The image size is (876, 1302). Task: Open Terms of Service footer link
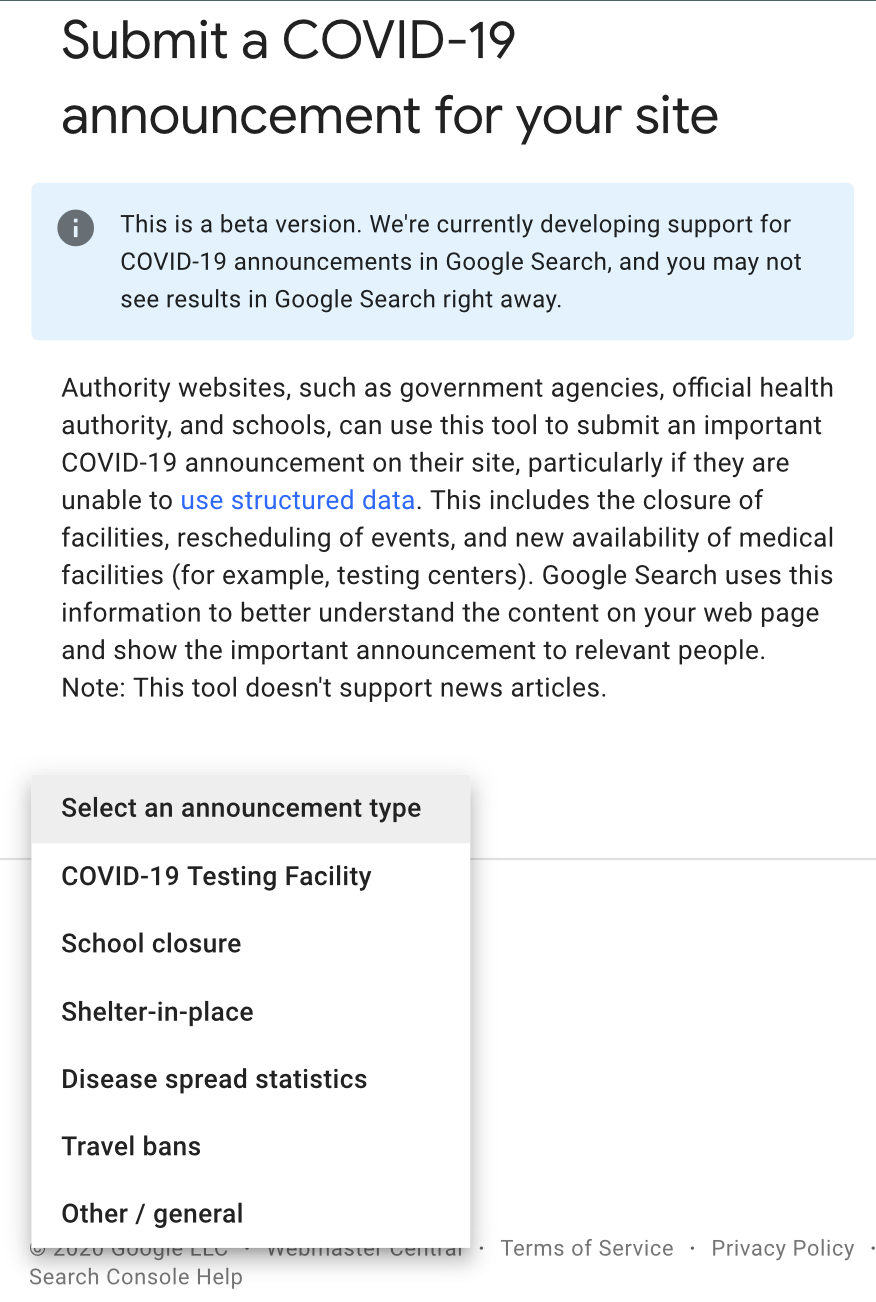587,1248
